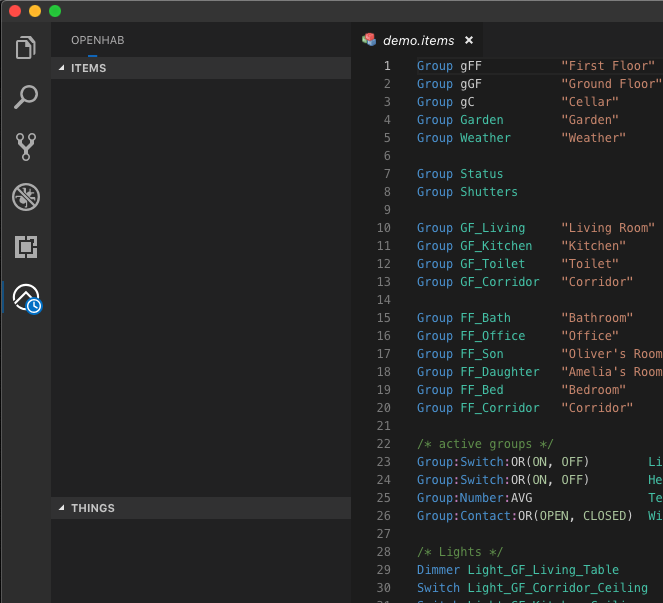Click the macOS green maximize button

(x=55, y=11)
